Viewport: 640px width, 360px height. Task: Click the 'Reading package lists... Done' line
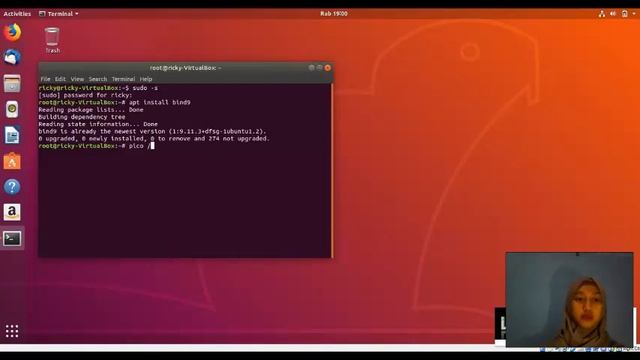point(91,110)
